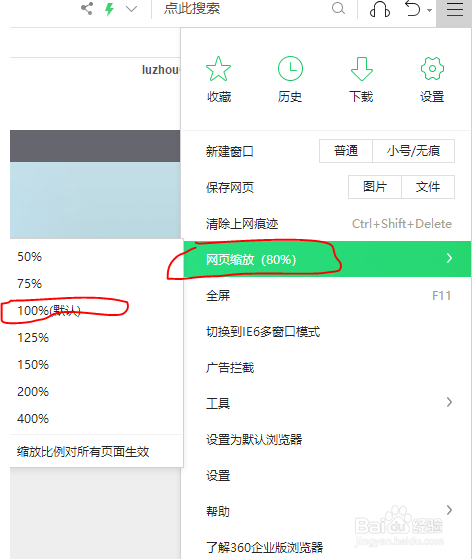
Task: Open the hamburger main menu button
Action: (455, 9)
